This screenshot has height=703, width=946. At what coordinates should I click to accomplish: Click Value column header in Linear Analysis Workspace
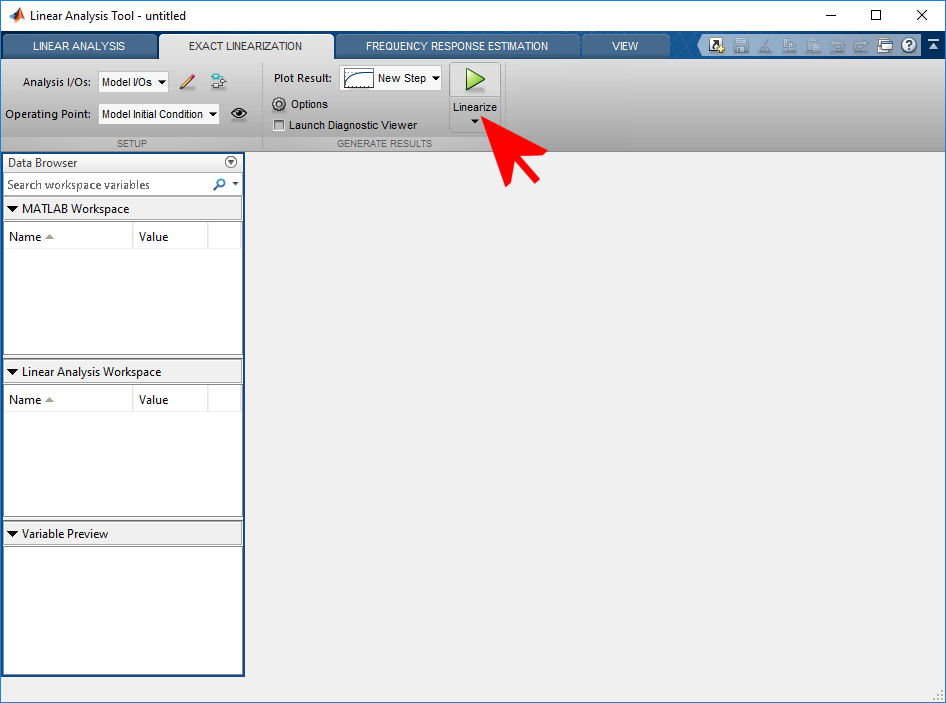[x=170, y=399]
